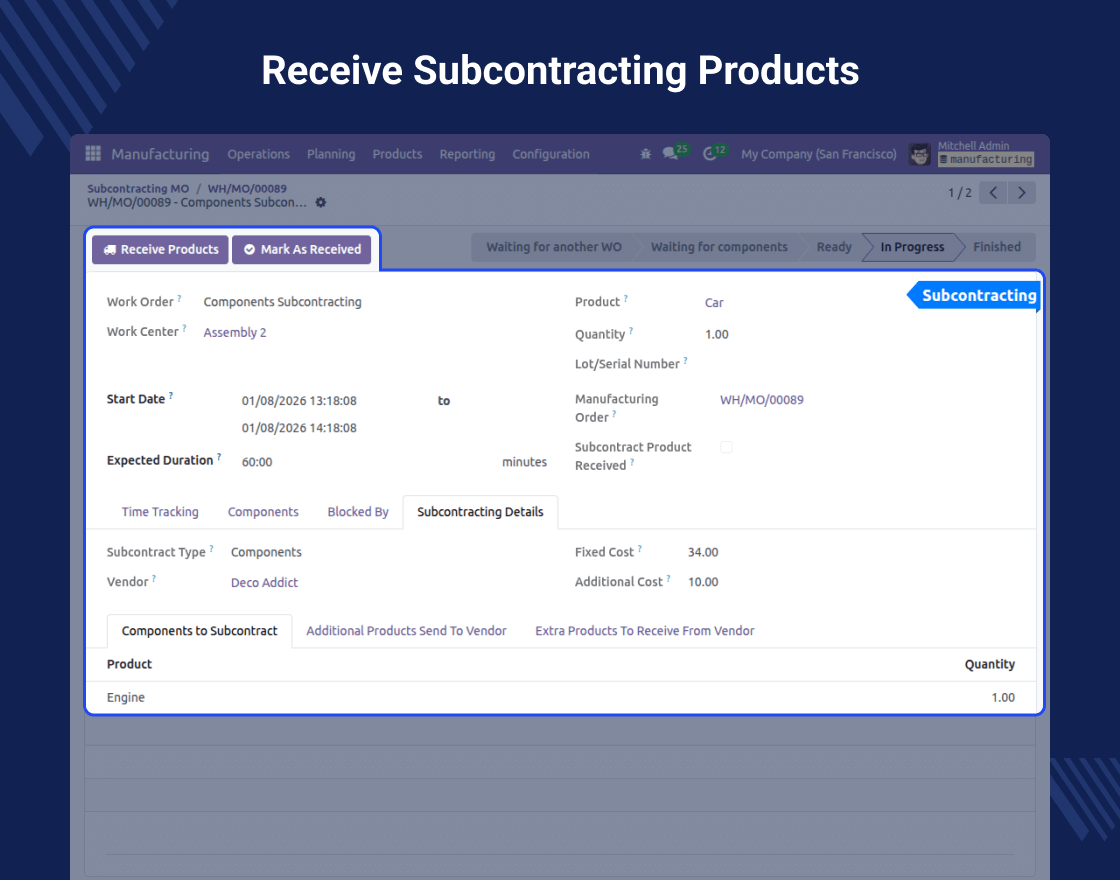This screenshot has height=880, width=1120.
Task: Click the Engine row quantity 1.00
Action: click(x=1003, y=698)
